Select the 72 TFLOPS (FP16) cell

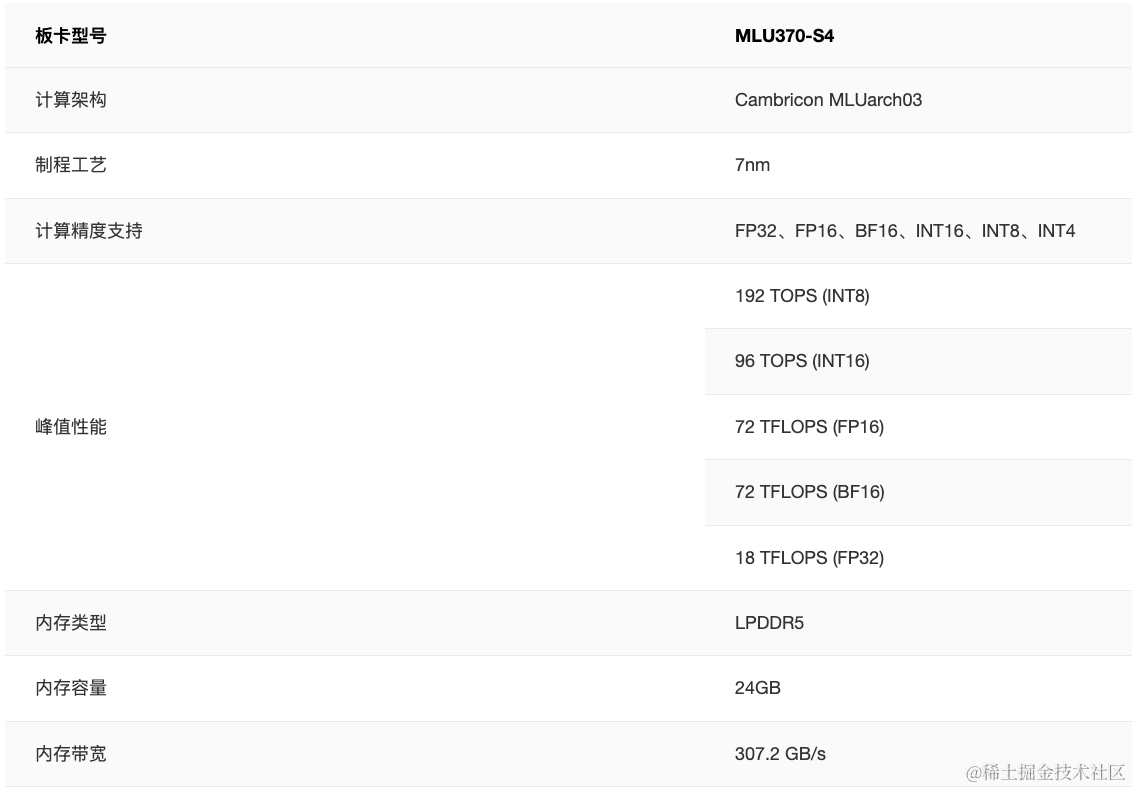coord(809,427)
